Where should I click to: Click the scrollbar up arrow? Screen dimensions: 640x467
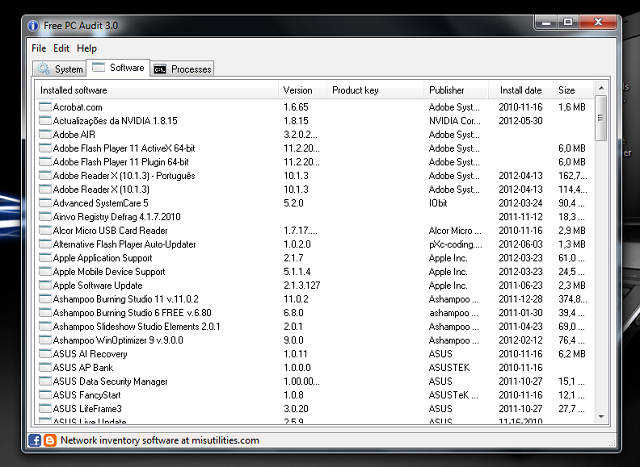601,88
